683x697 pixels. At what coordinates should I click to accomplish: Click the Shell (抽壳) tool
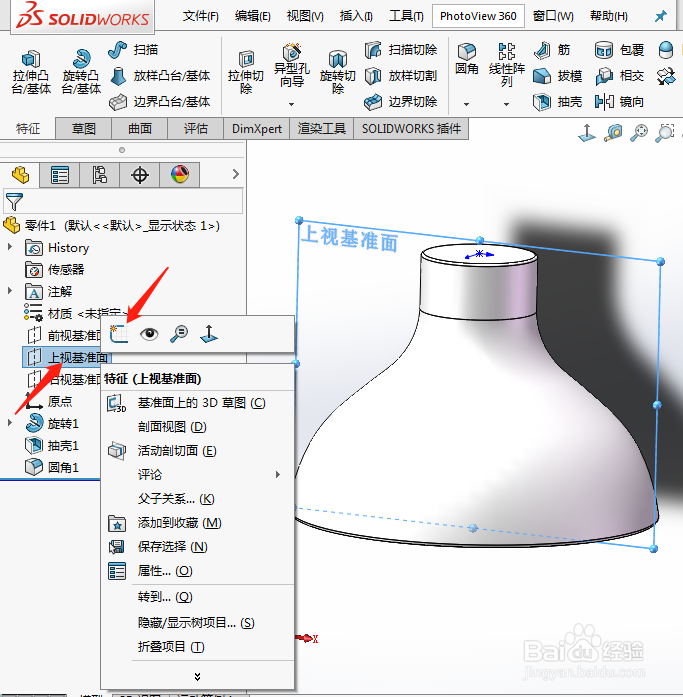click(x=558, y=102)
